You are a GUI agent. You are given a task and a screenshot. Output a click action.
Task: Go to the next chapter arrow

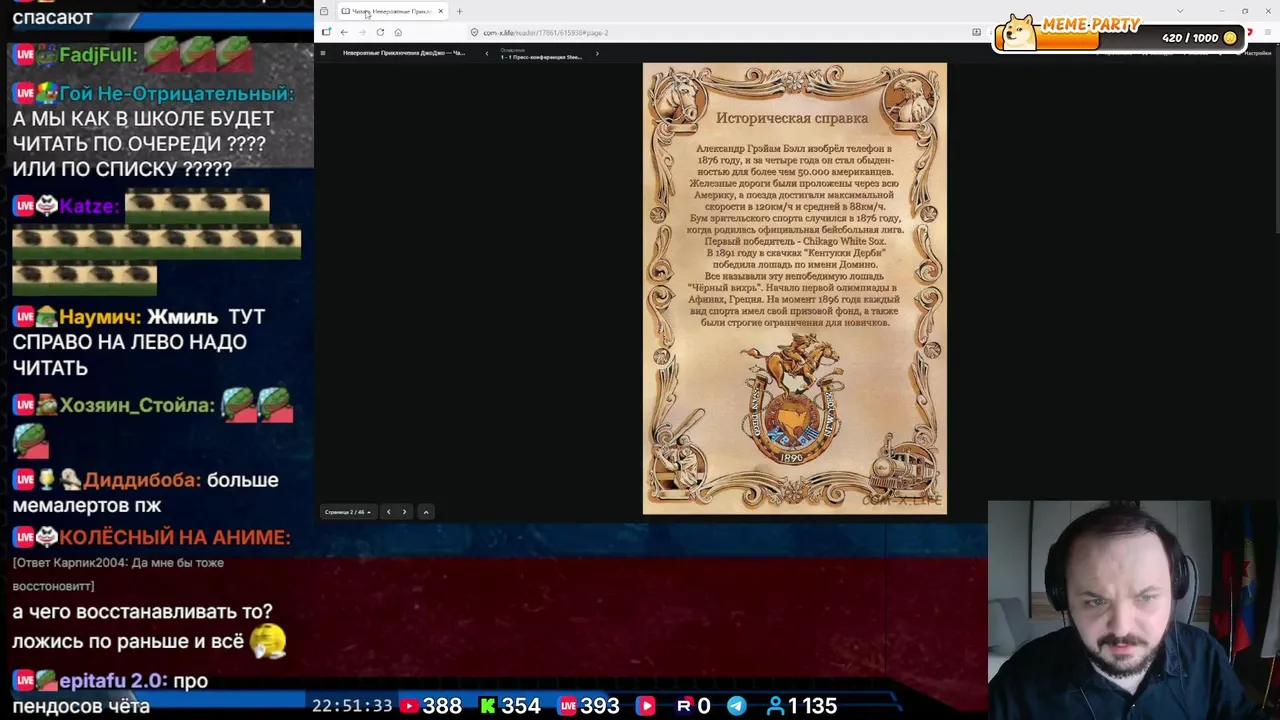tap(597, 53)
